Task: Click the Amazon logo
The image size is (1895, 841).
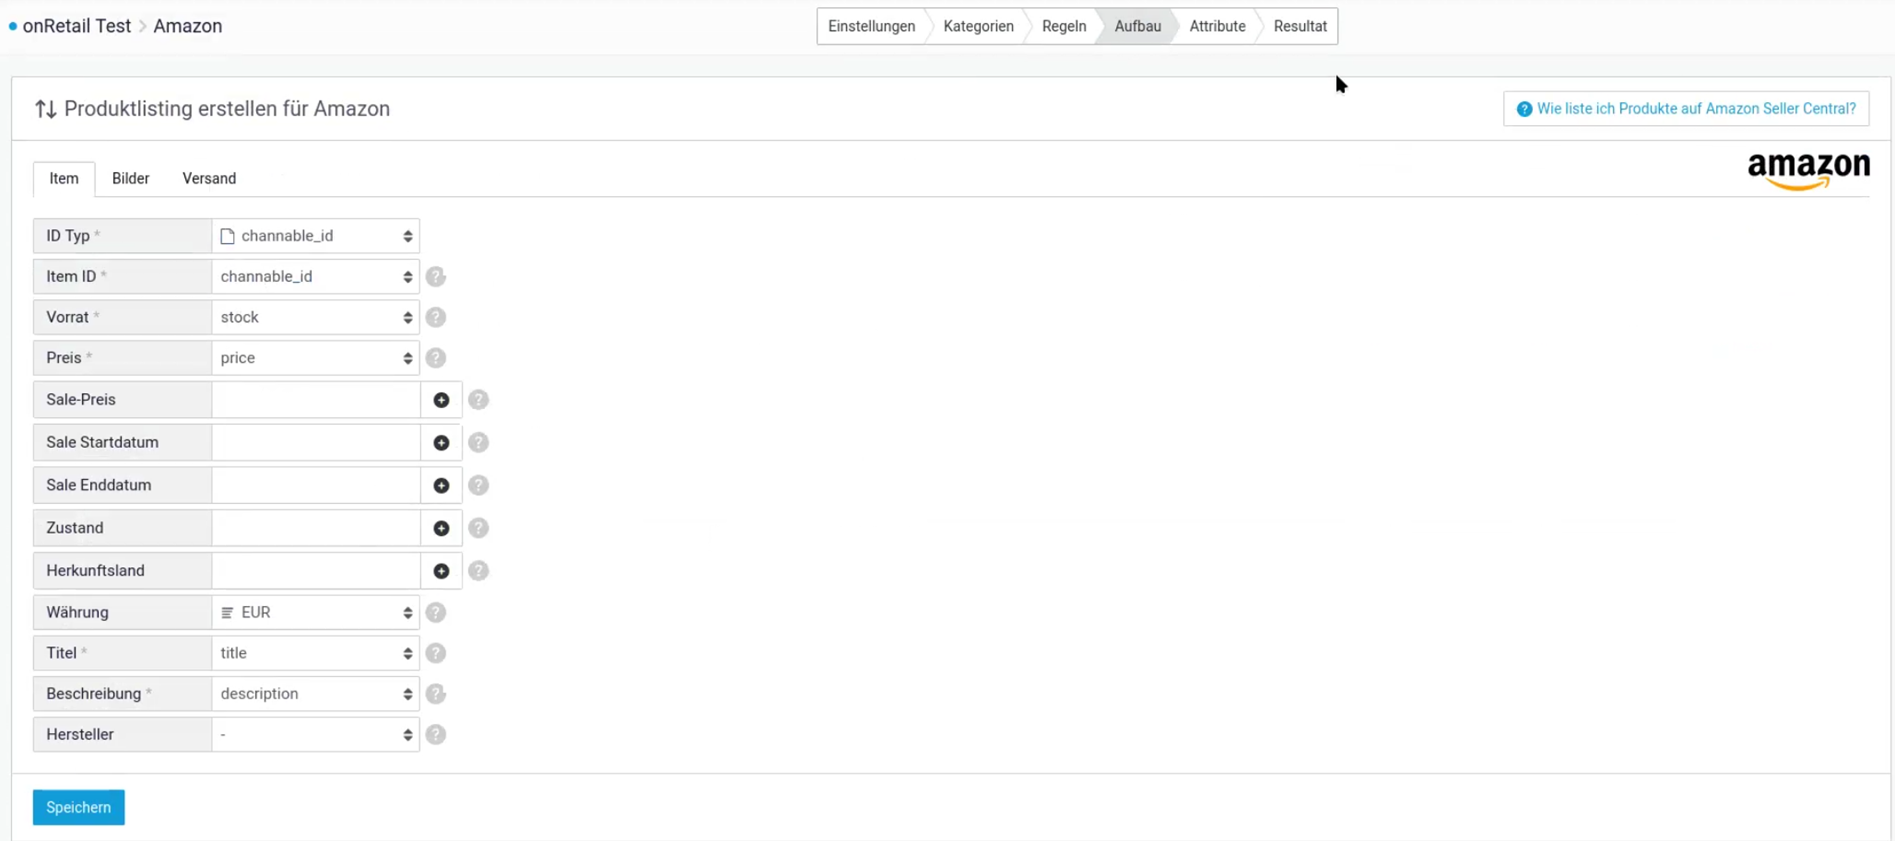Action: 1808,170
